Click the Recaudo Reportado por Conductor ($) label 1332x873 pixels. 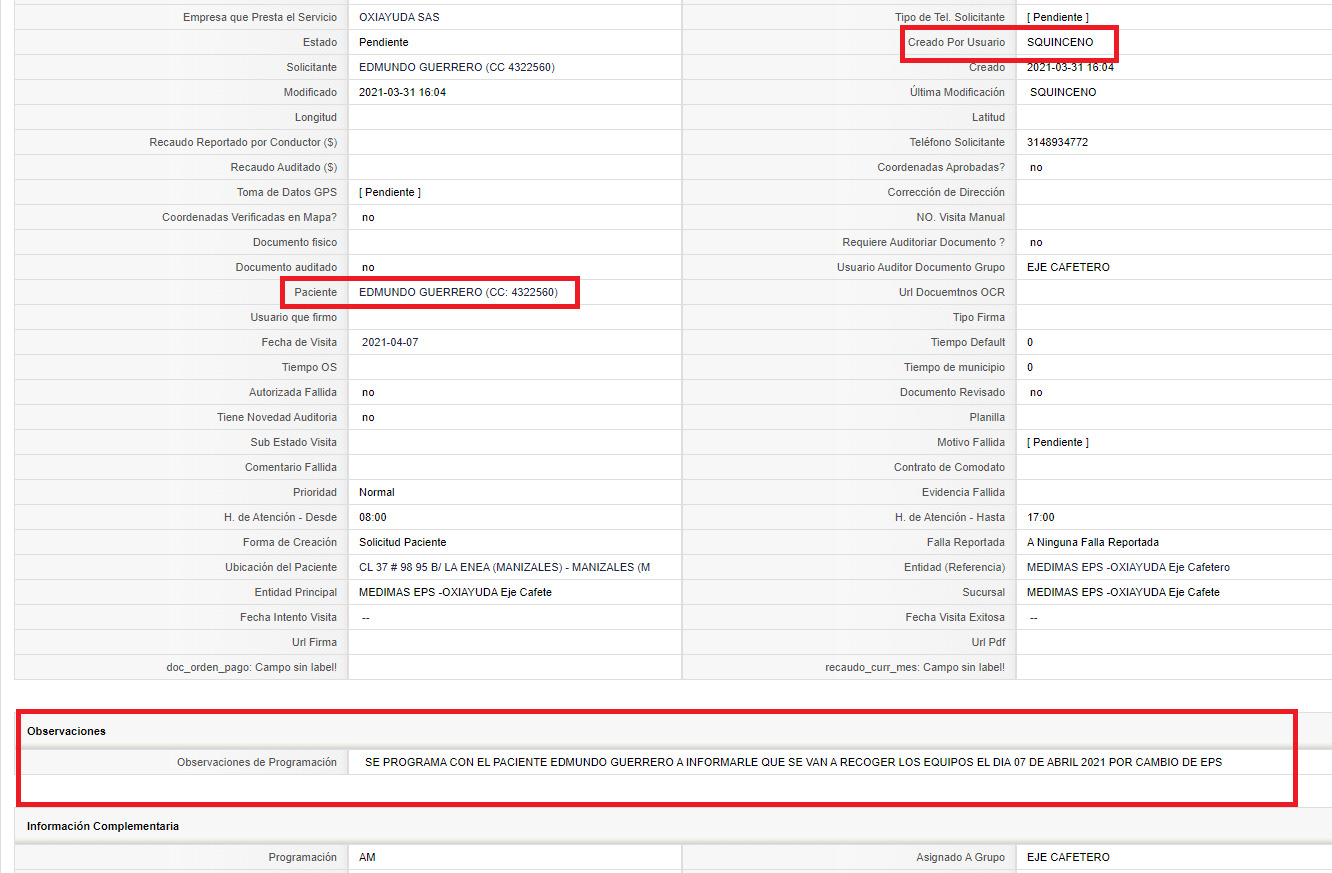pyautogui.click(x=243, y=142)
